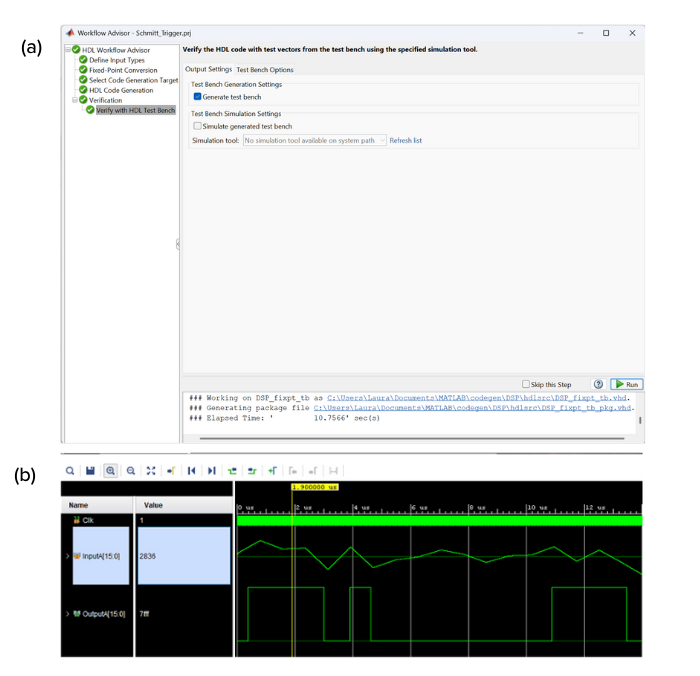This screenshot has width=700, height=676.
Task: Tick the Skip this Step checkbox
Action: [x=526, y=384]
